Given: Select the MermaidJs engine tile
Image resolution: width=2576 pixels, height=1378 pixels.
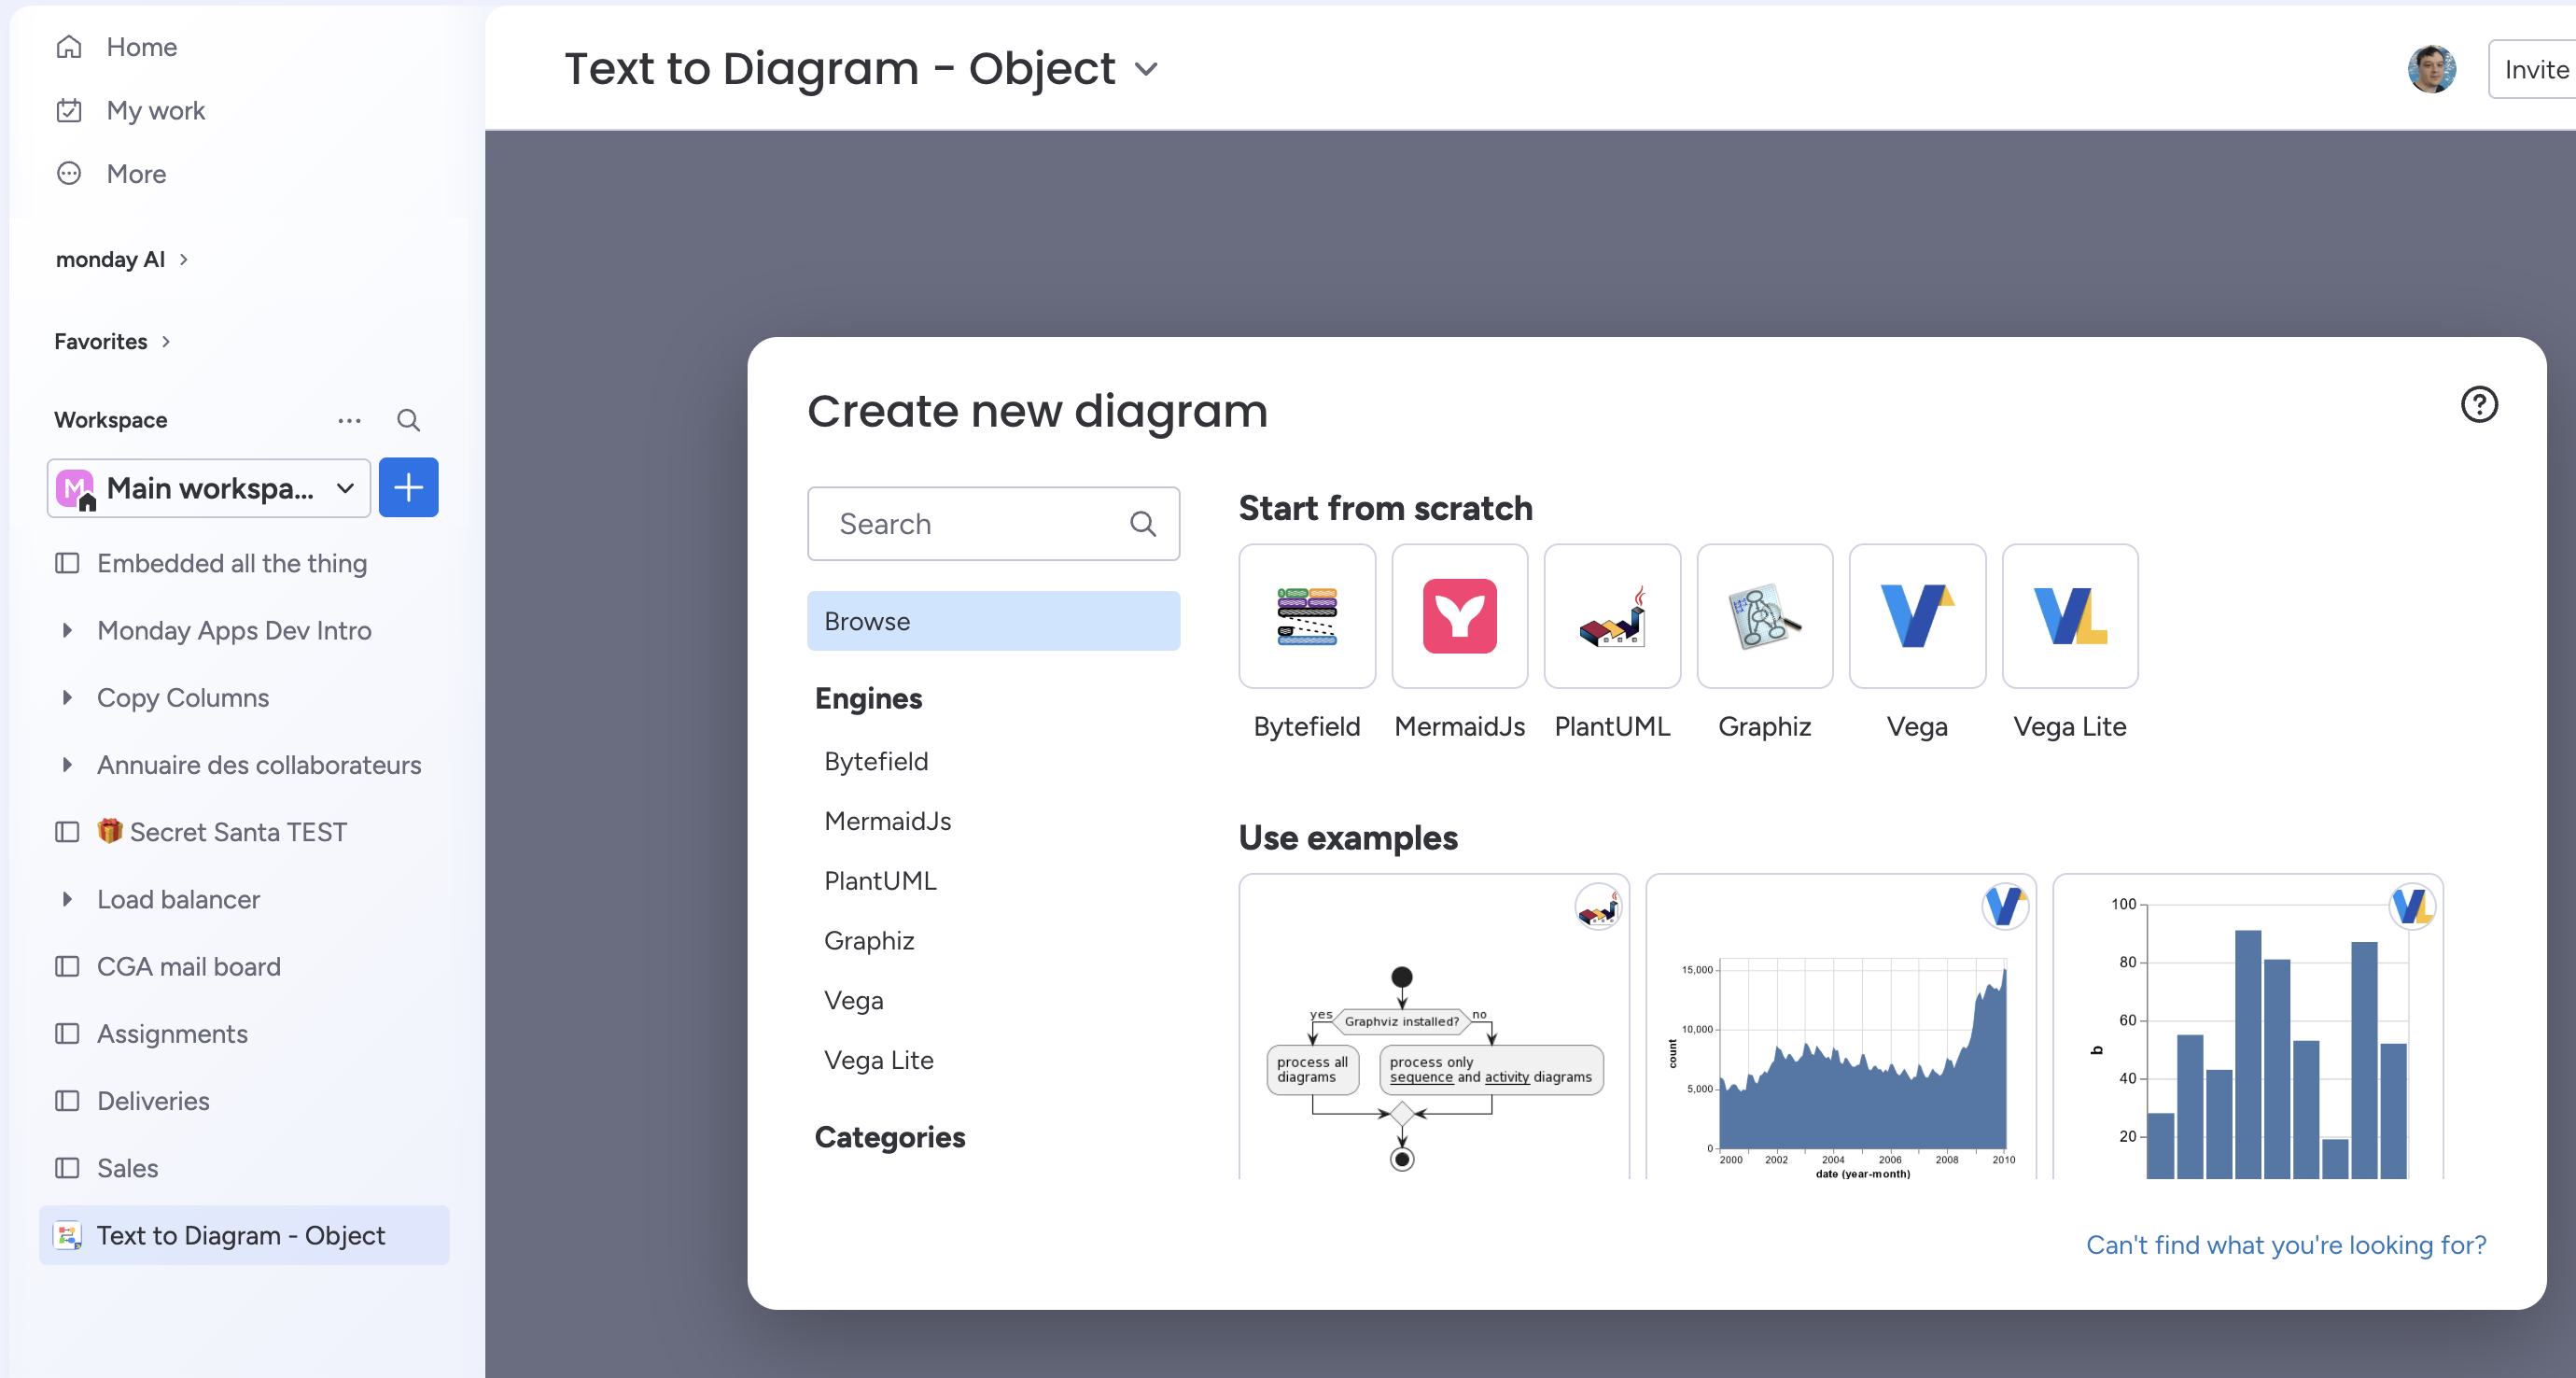Looking at the screenshot, I should click(x=1460, y=616).
